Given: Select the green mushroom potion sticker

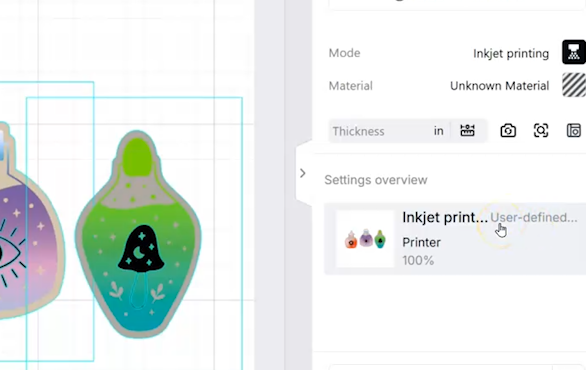Looking at the screenshot, I should pos(138,234).
